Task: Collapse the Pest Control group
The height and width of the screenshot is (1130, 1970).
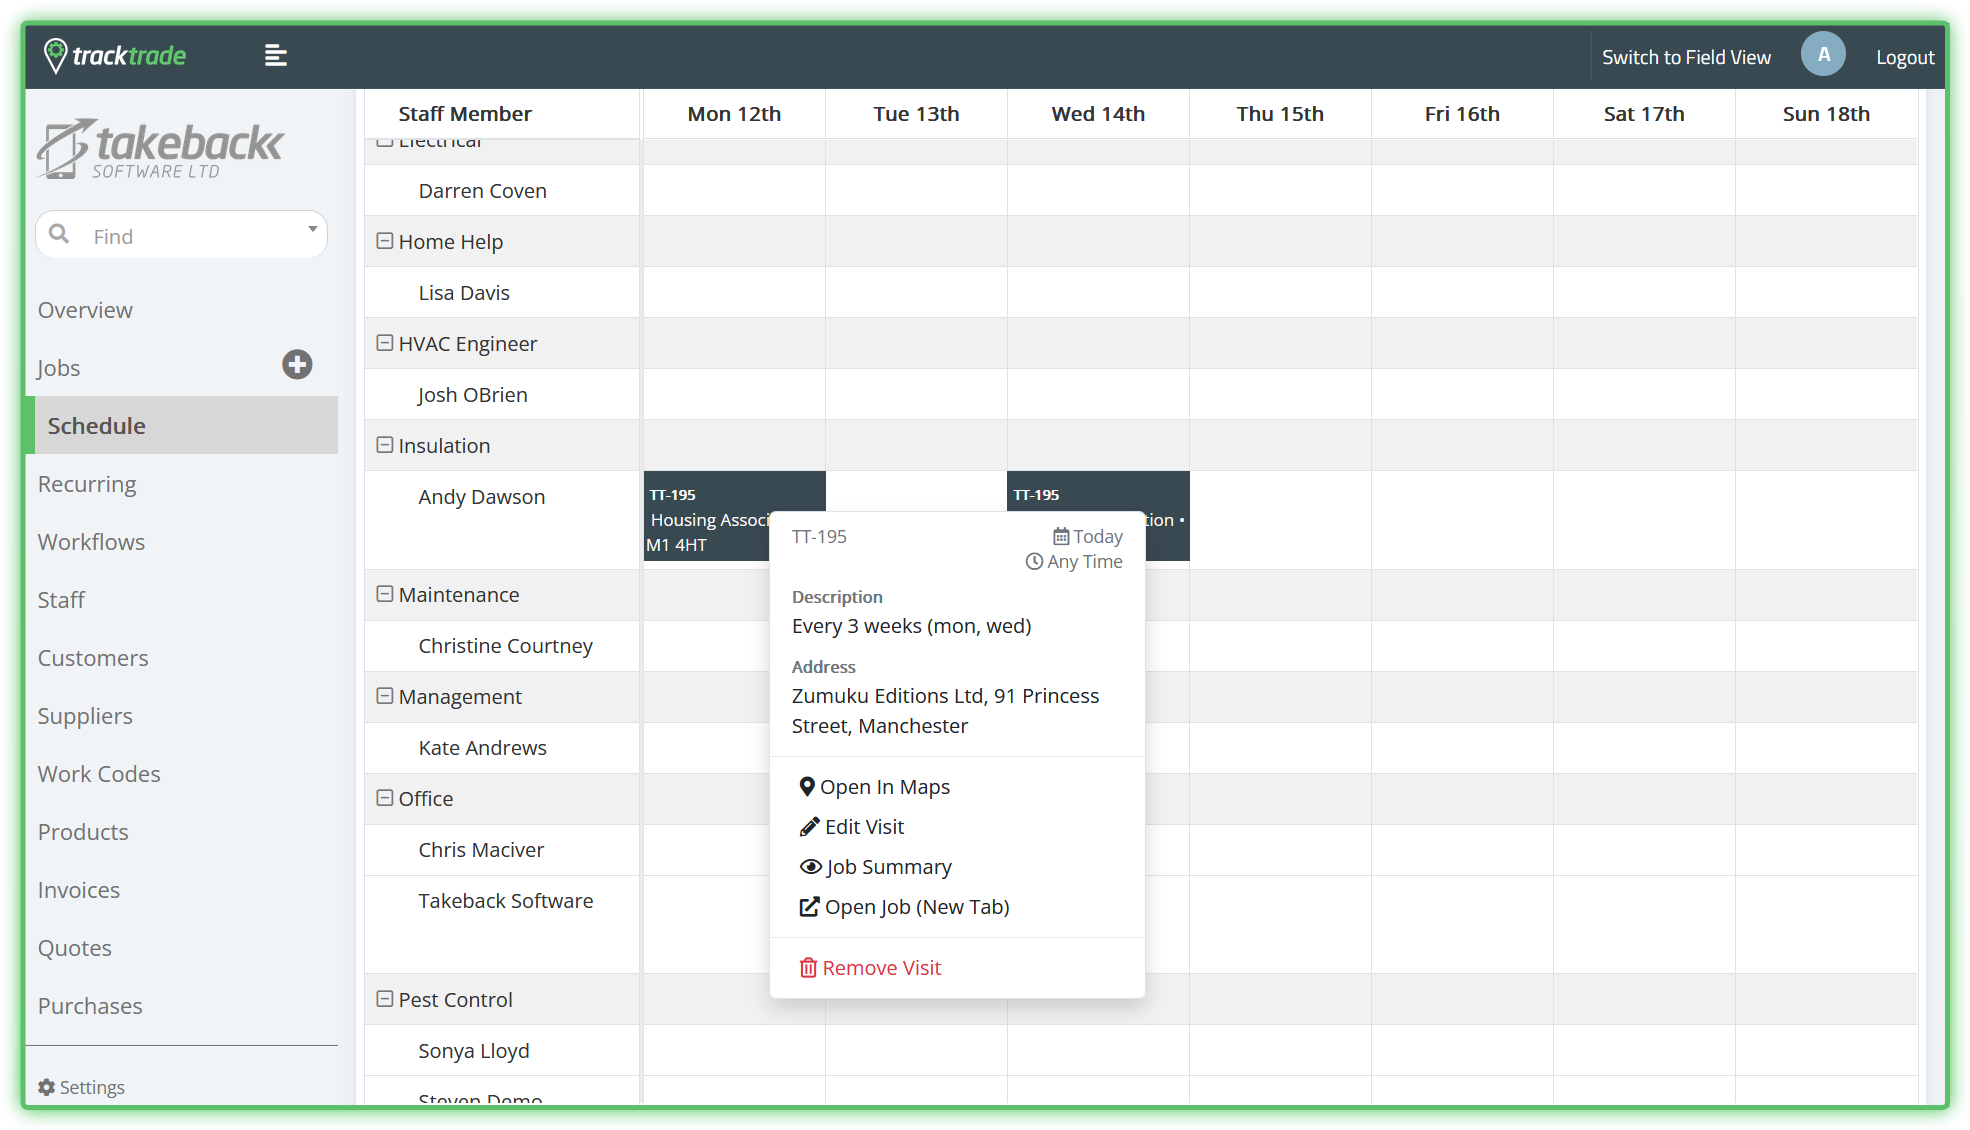Action: point(384,999)
